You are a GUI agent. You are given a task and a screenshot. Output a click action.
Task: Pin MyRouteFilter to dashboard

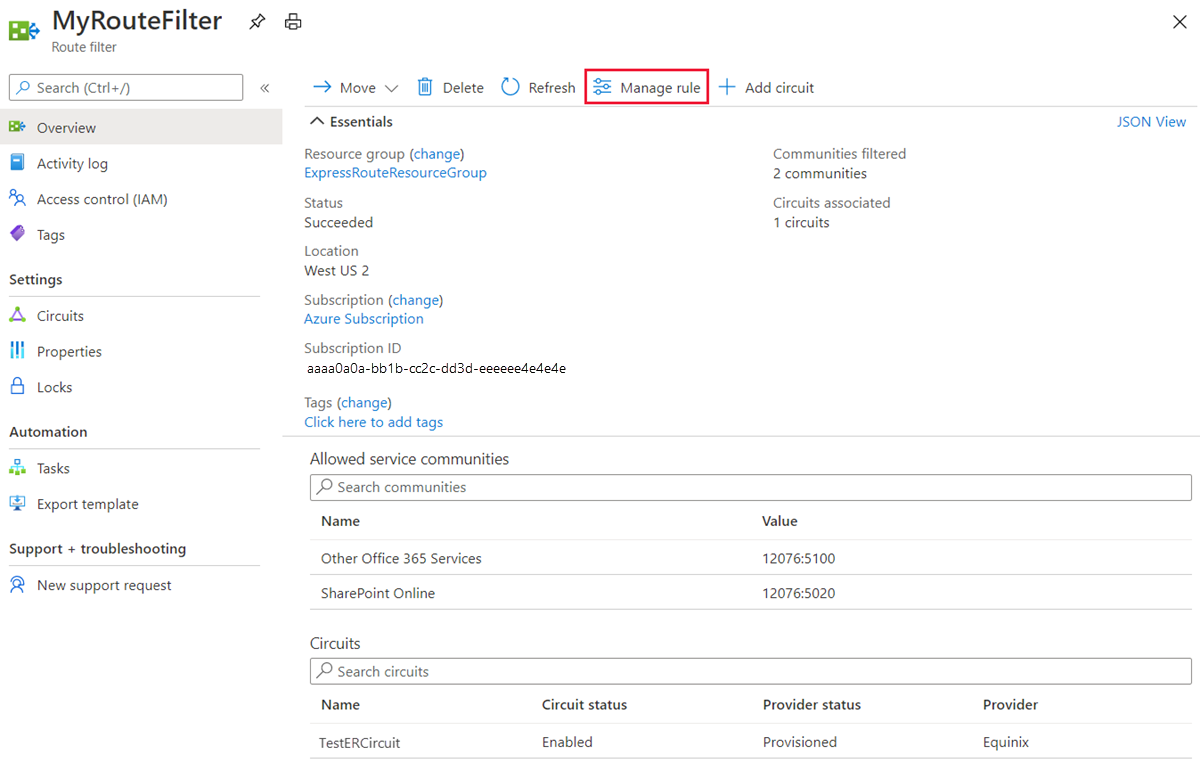click(256, 21)
